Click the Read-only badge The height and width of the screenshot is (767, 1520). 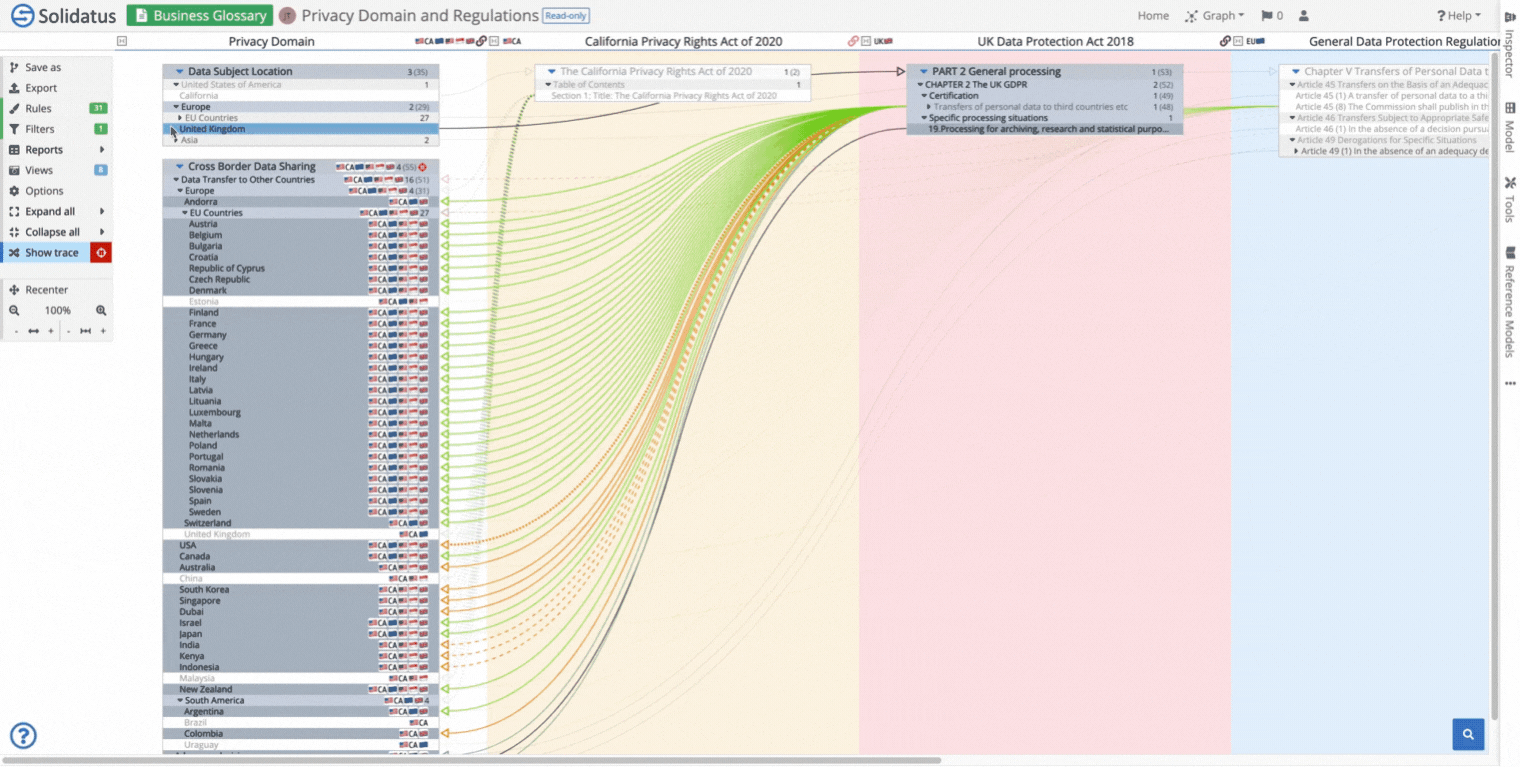(x=566, y=16)
